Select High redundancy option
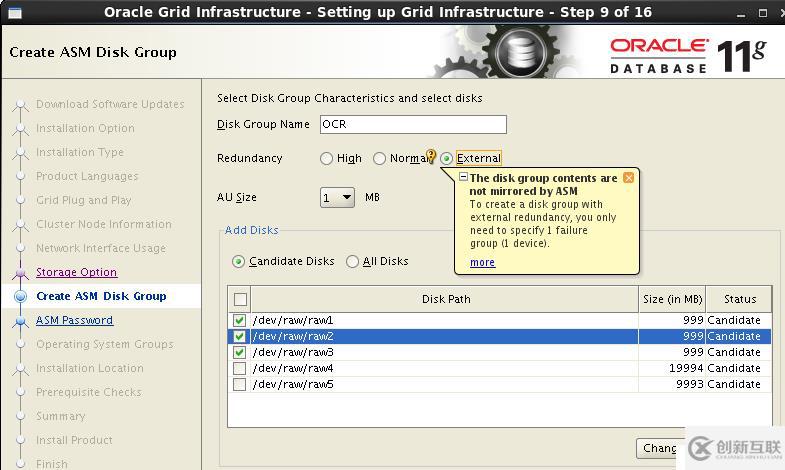This screenshot has height=470, width=785. (x=327, y=158)
